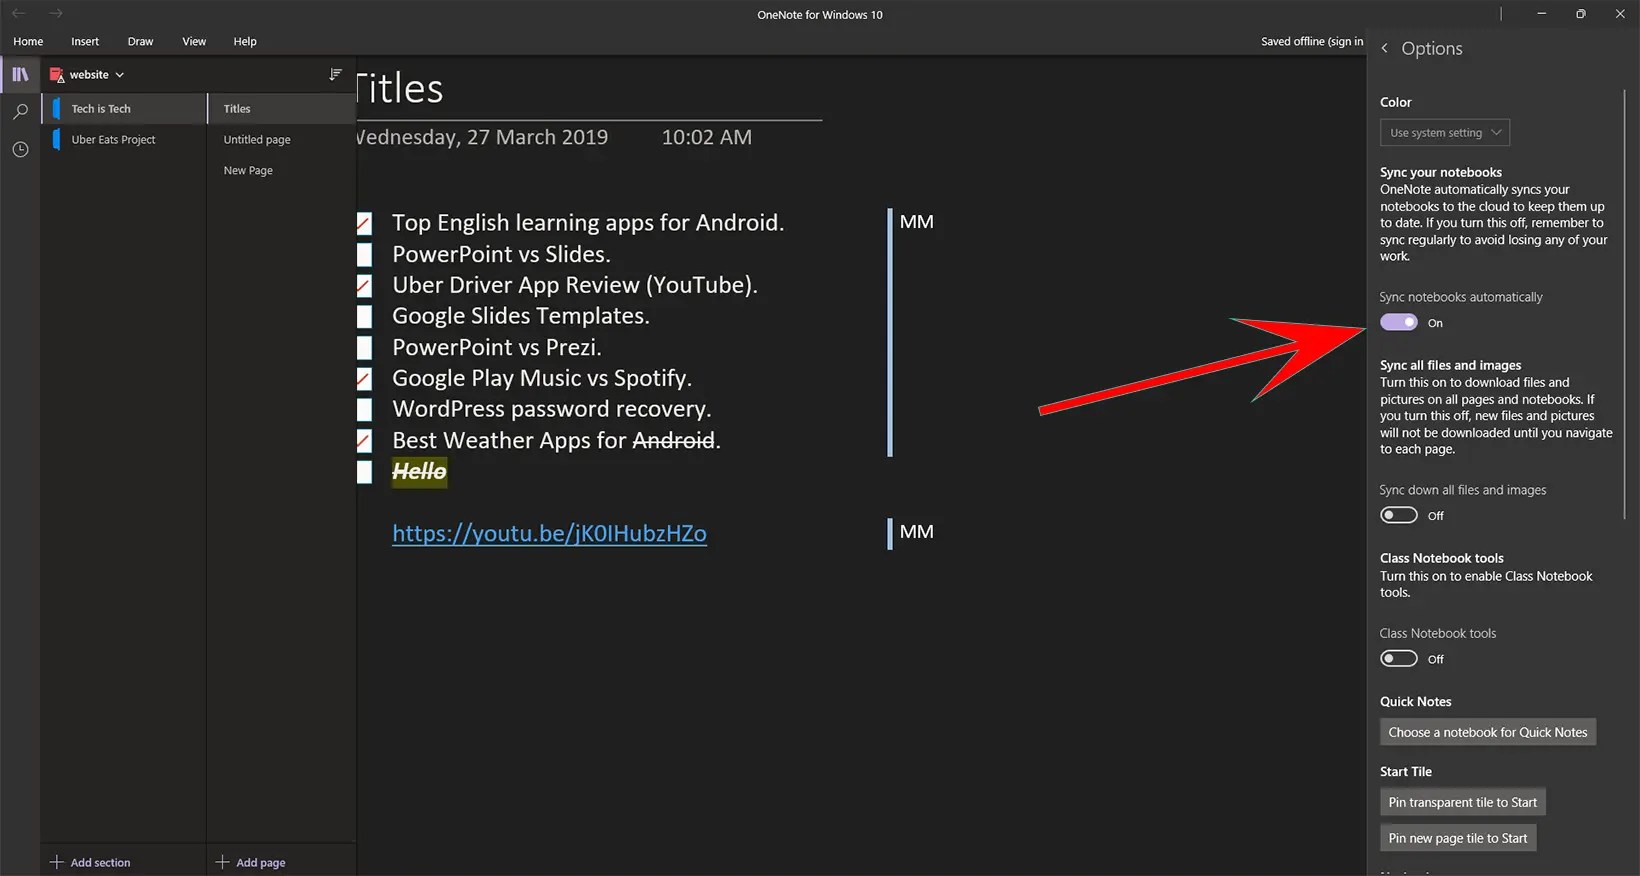Image resolution: width=1640 pixels, height=876 pixels.
Task: Open the Help tab
Action: (x=245, y=41)
